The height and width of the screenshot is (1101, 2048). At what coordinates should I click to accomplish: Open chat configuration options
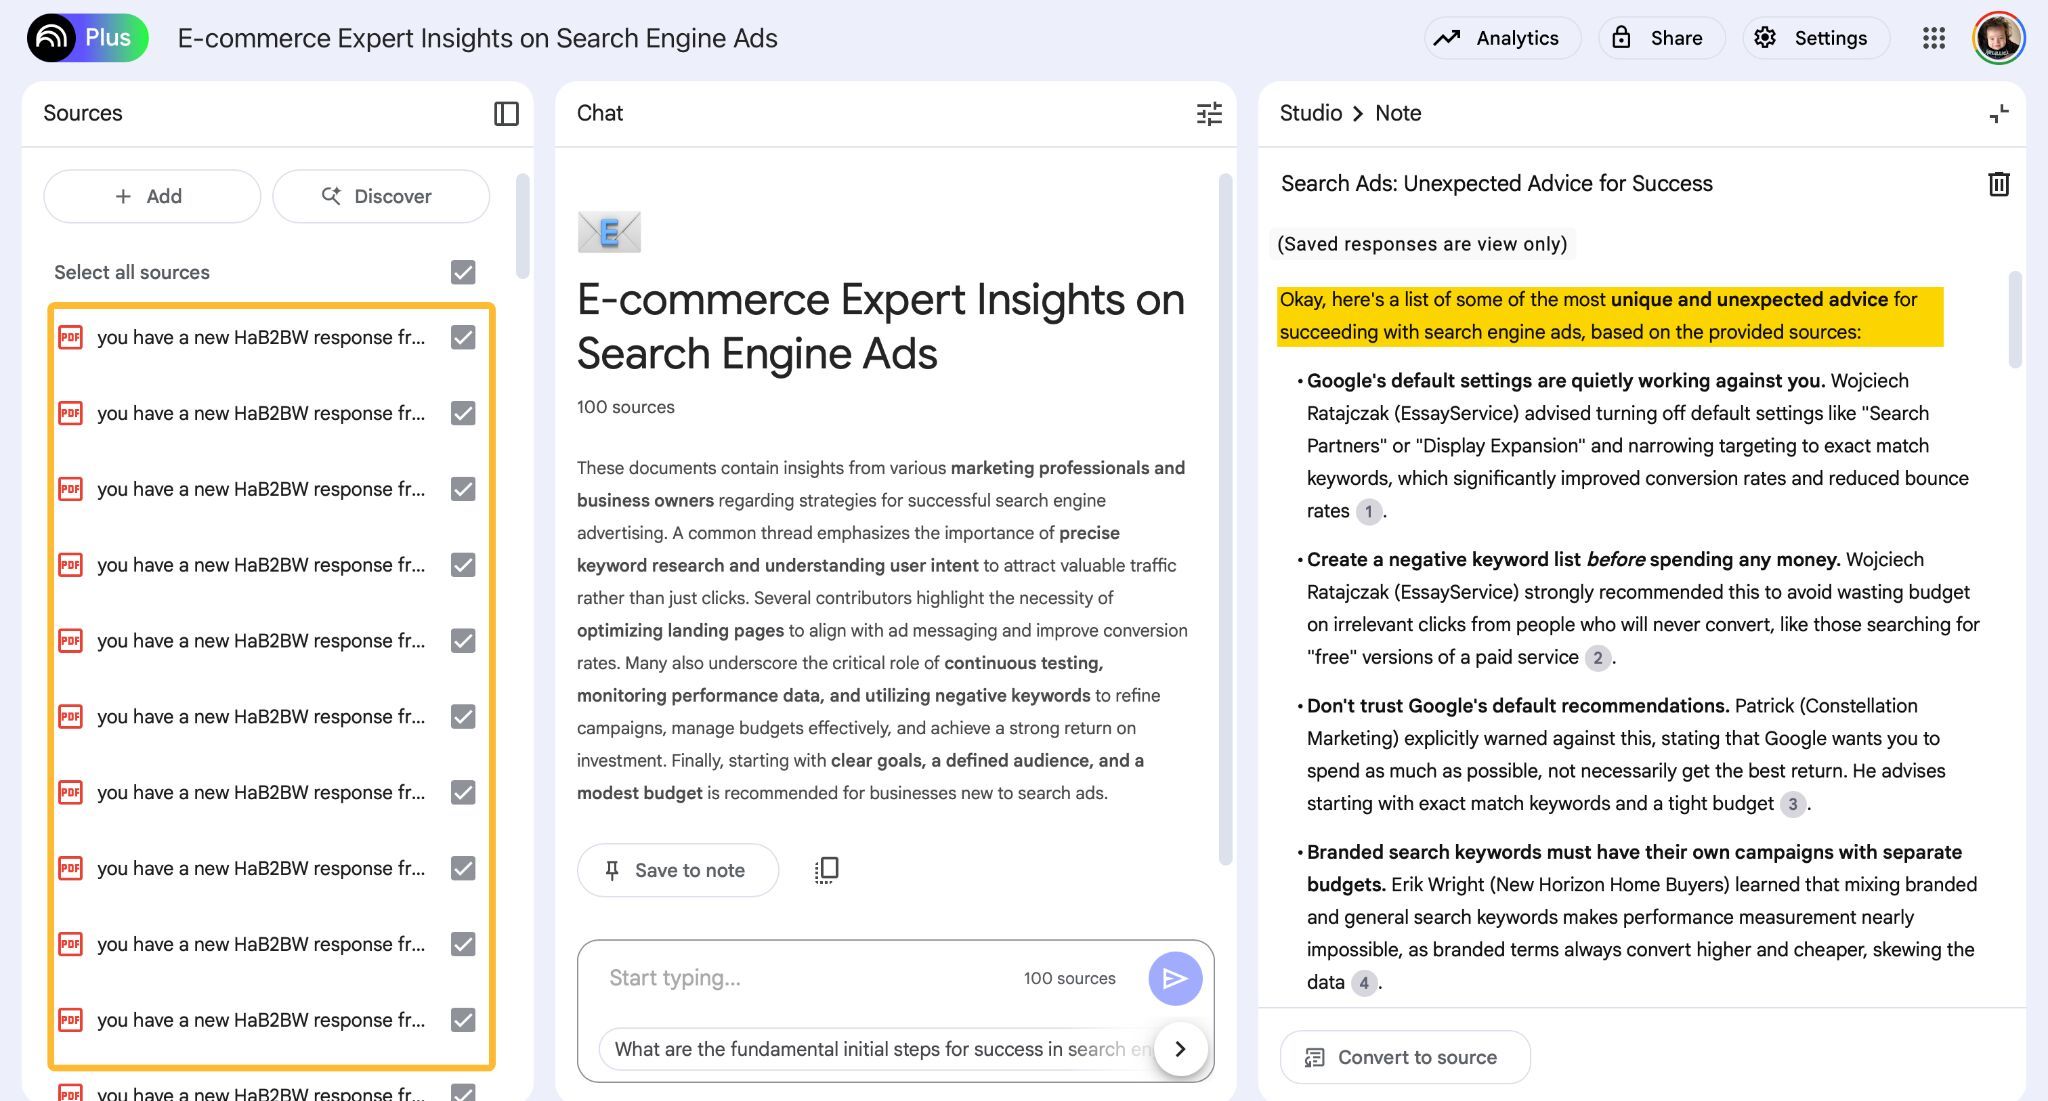[x=1209, y=114]
